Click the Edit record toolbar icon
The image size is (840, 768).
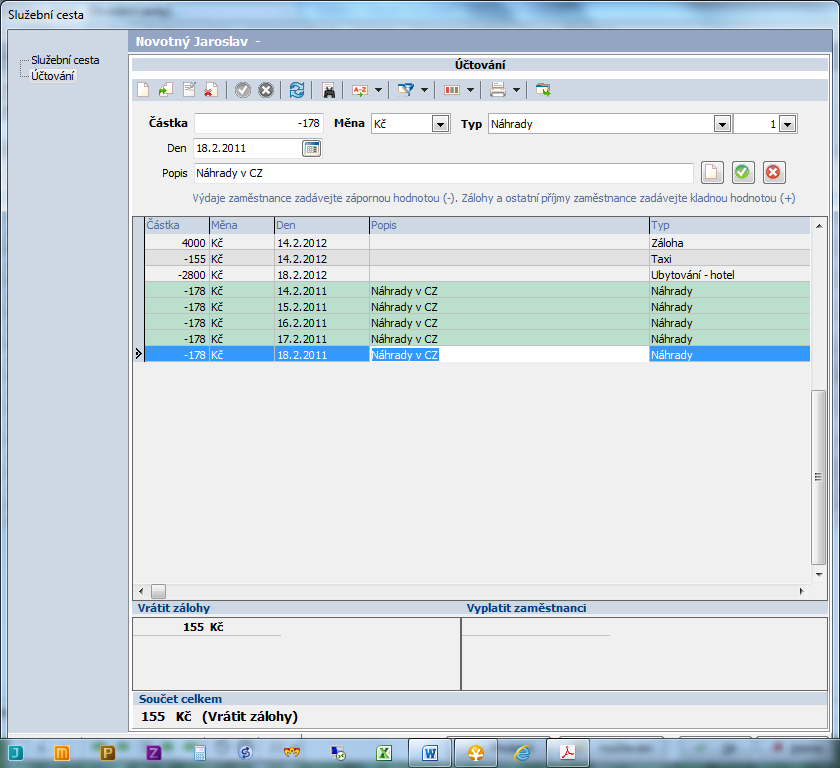(x=189, y=90)
